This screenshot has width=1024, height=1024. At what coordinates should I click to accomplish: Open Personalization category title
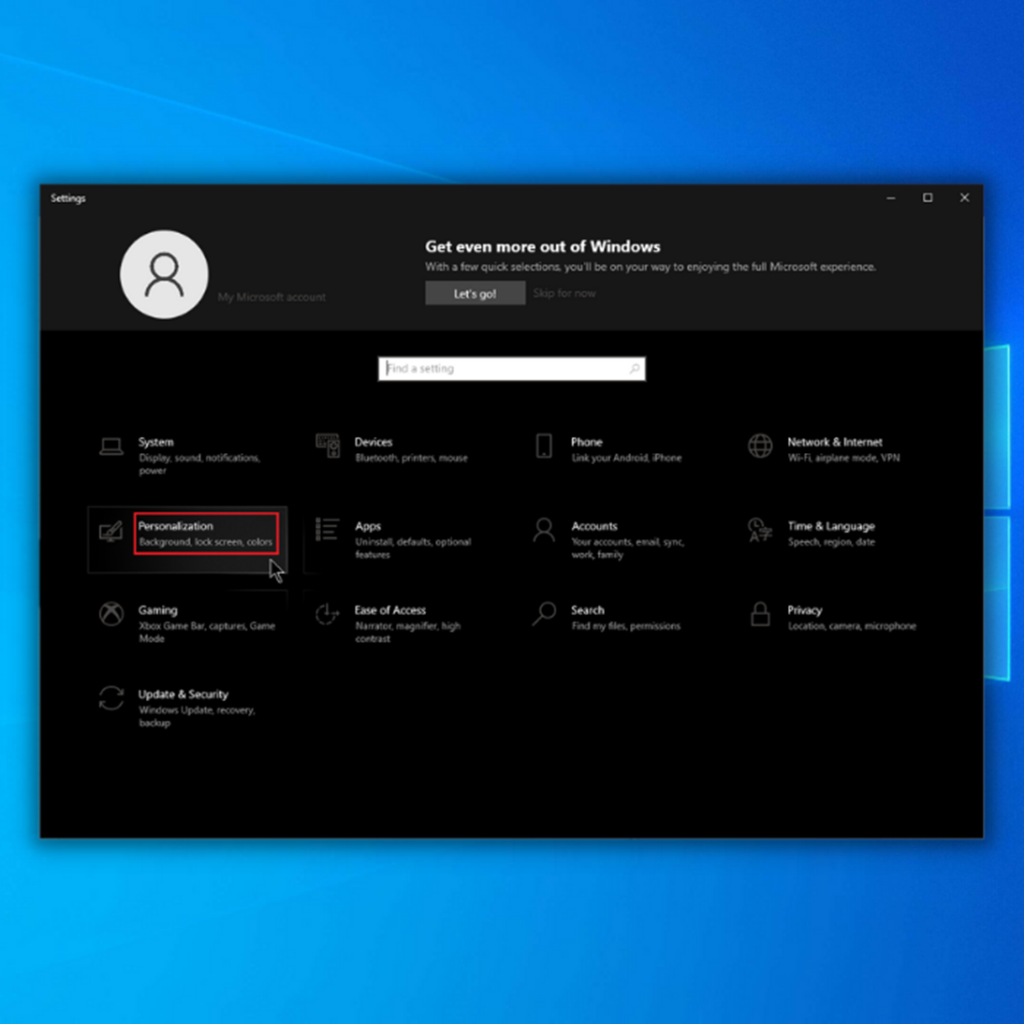coord(176,526)
